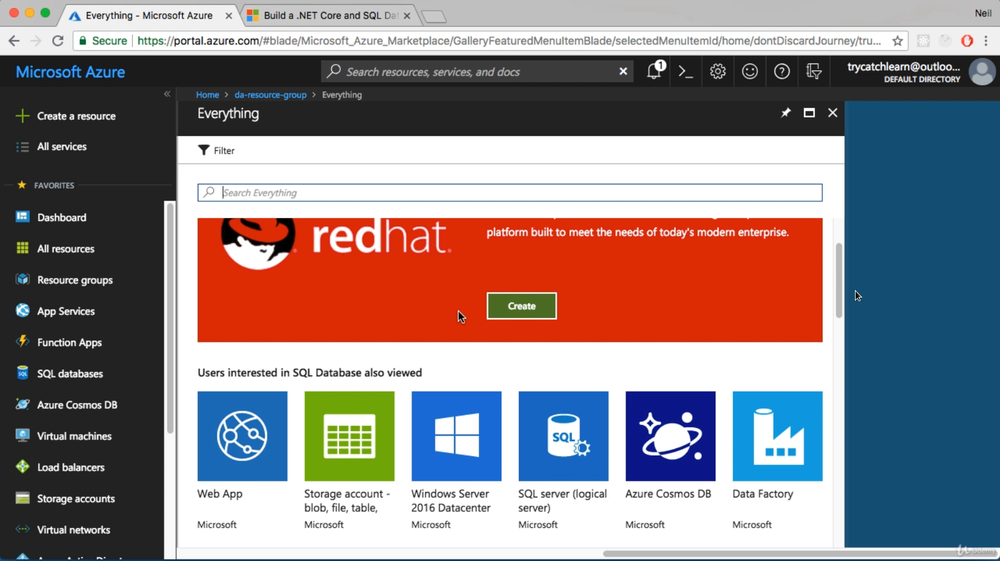Open the Chrome three-dot menu

[x=987, y=41]
